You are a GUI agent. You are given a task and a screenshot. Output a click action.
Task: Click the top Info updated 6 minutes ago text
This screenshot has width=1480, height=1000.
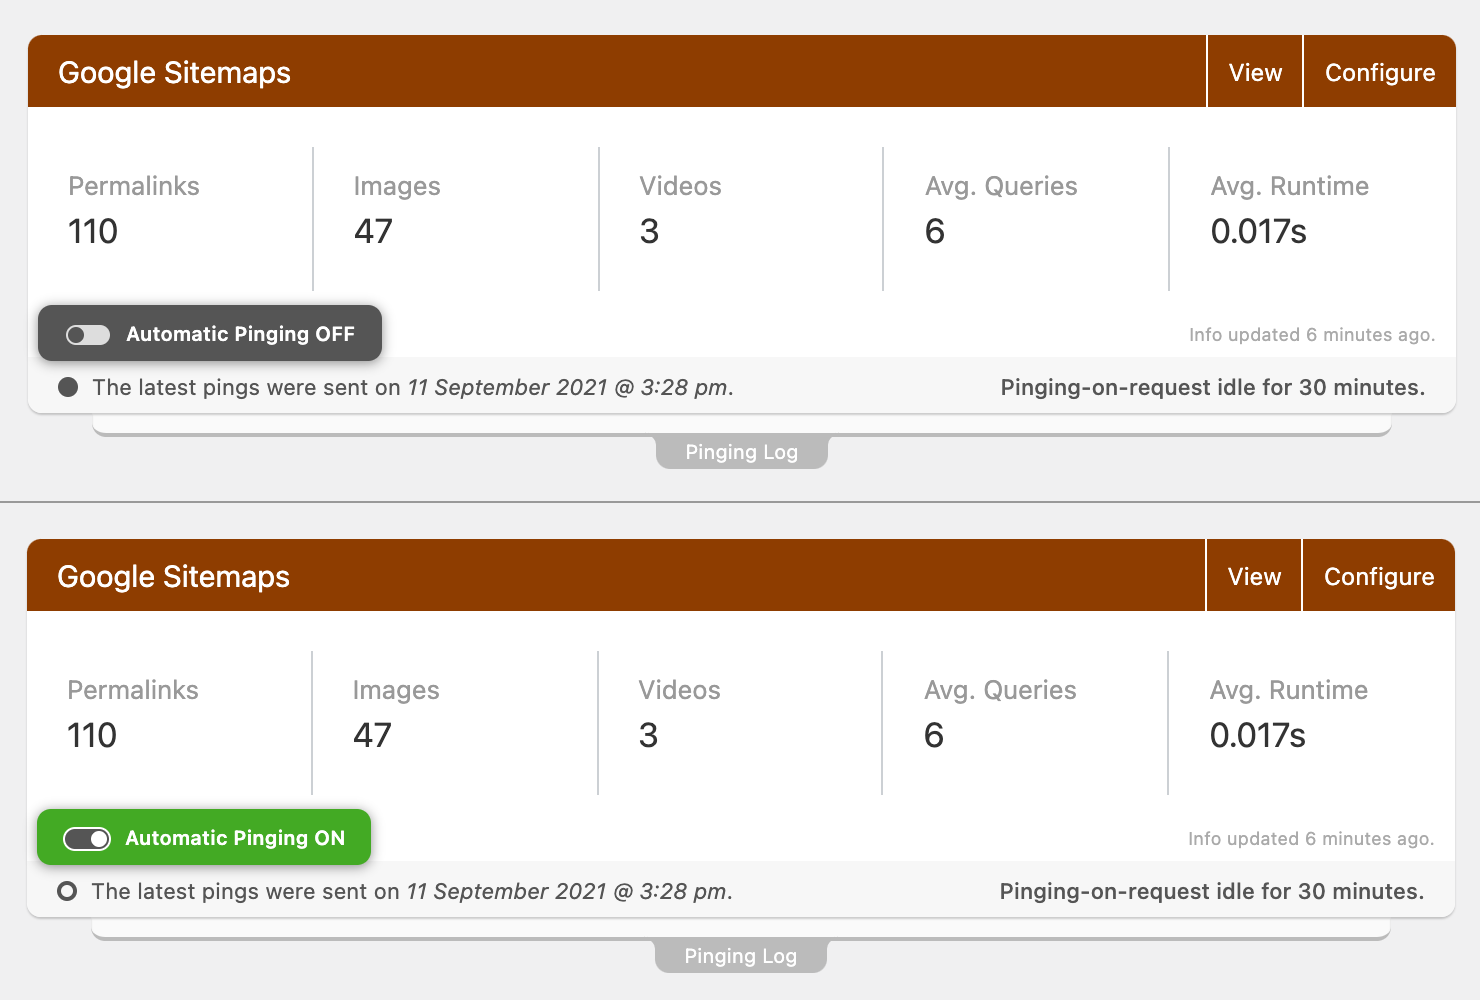[1312, 335]
